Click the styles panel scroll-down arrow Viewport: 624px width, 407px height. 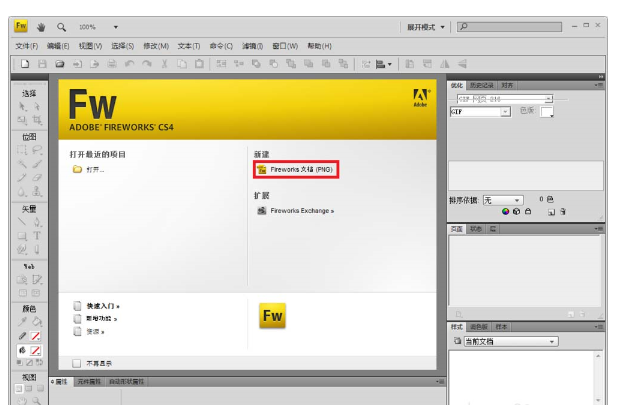(598, 399)
